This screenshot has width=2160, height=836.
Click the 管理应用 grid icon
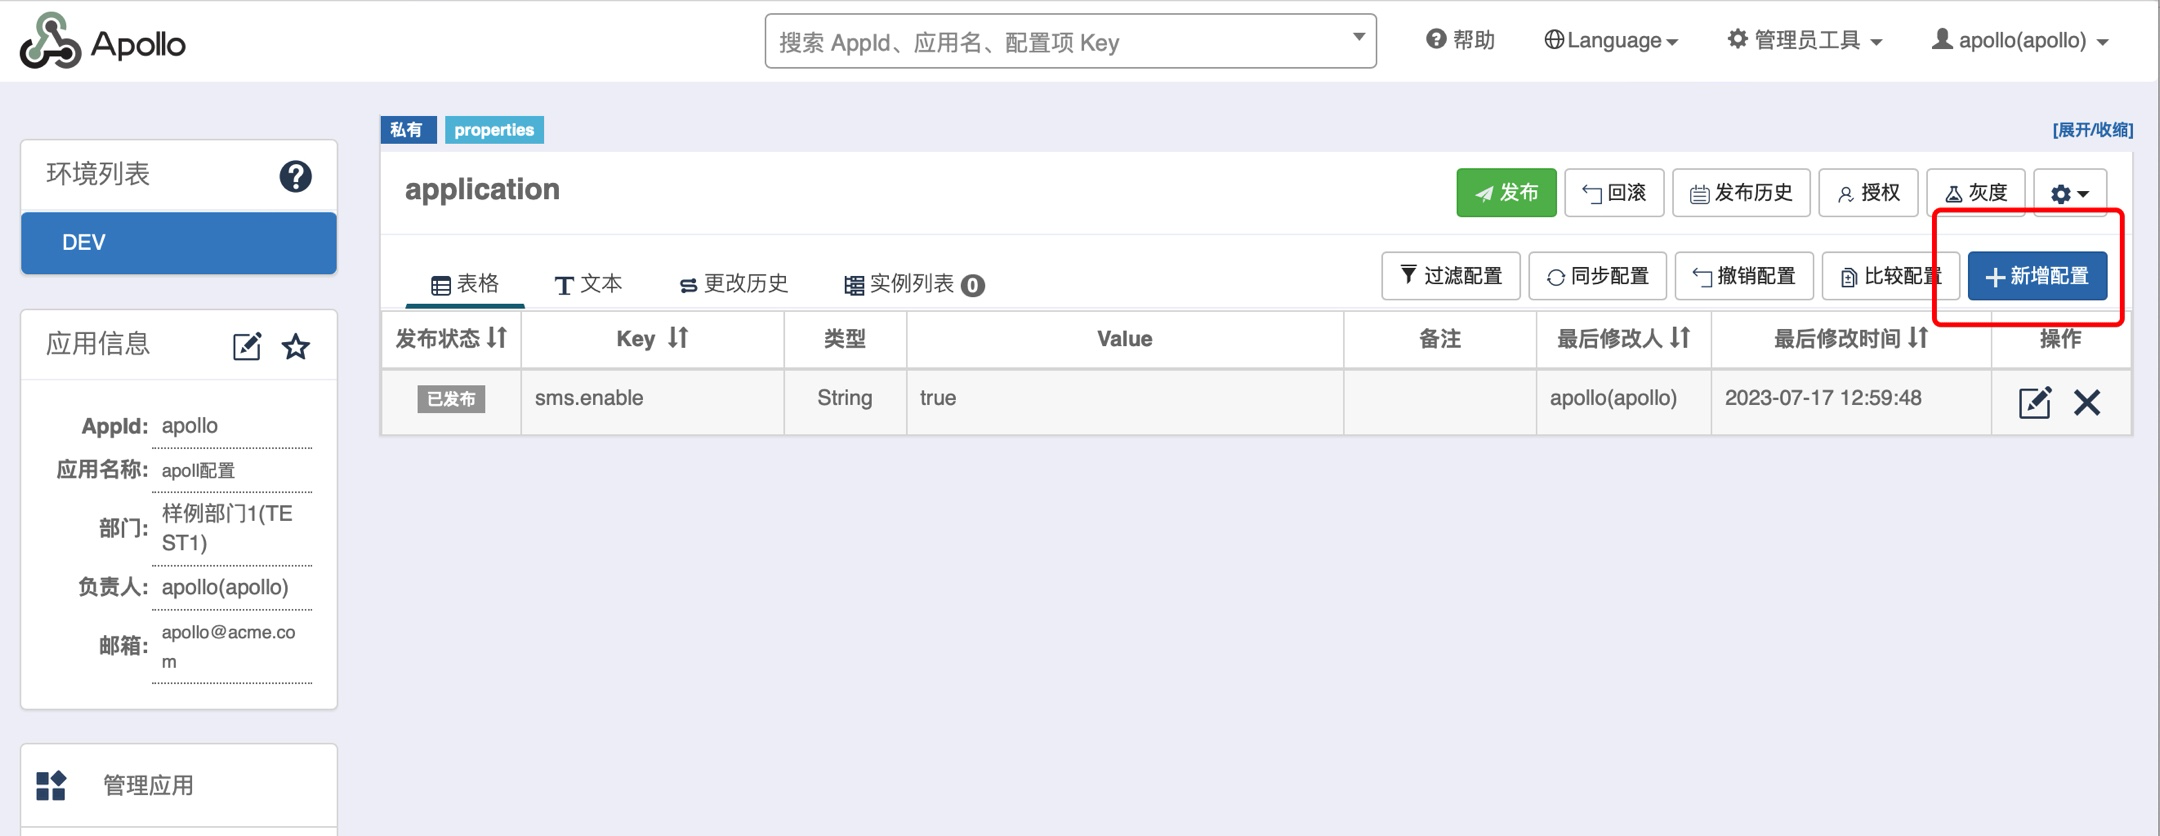tap(51, 786)
